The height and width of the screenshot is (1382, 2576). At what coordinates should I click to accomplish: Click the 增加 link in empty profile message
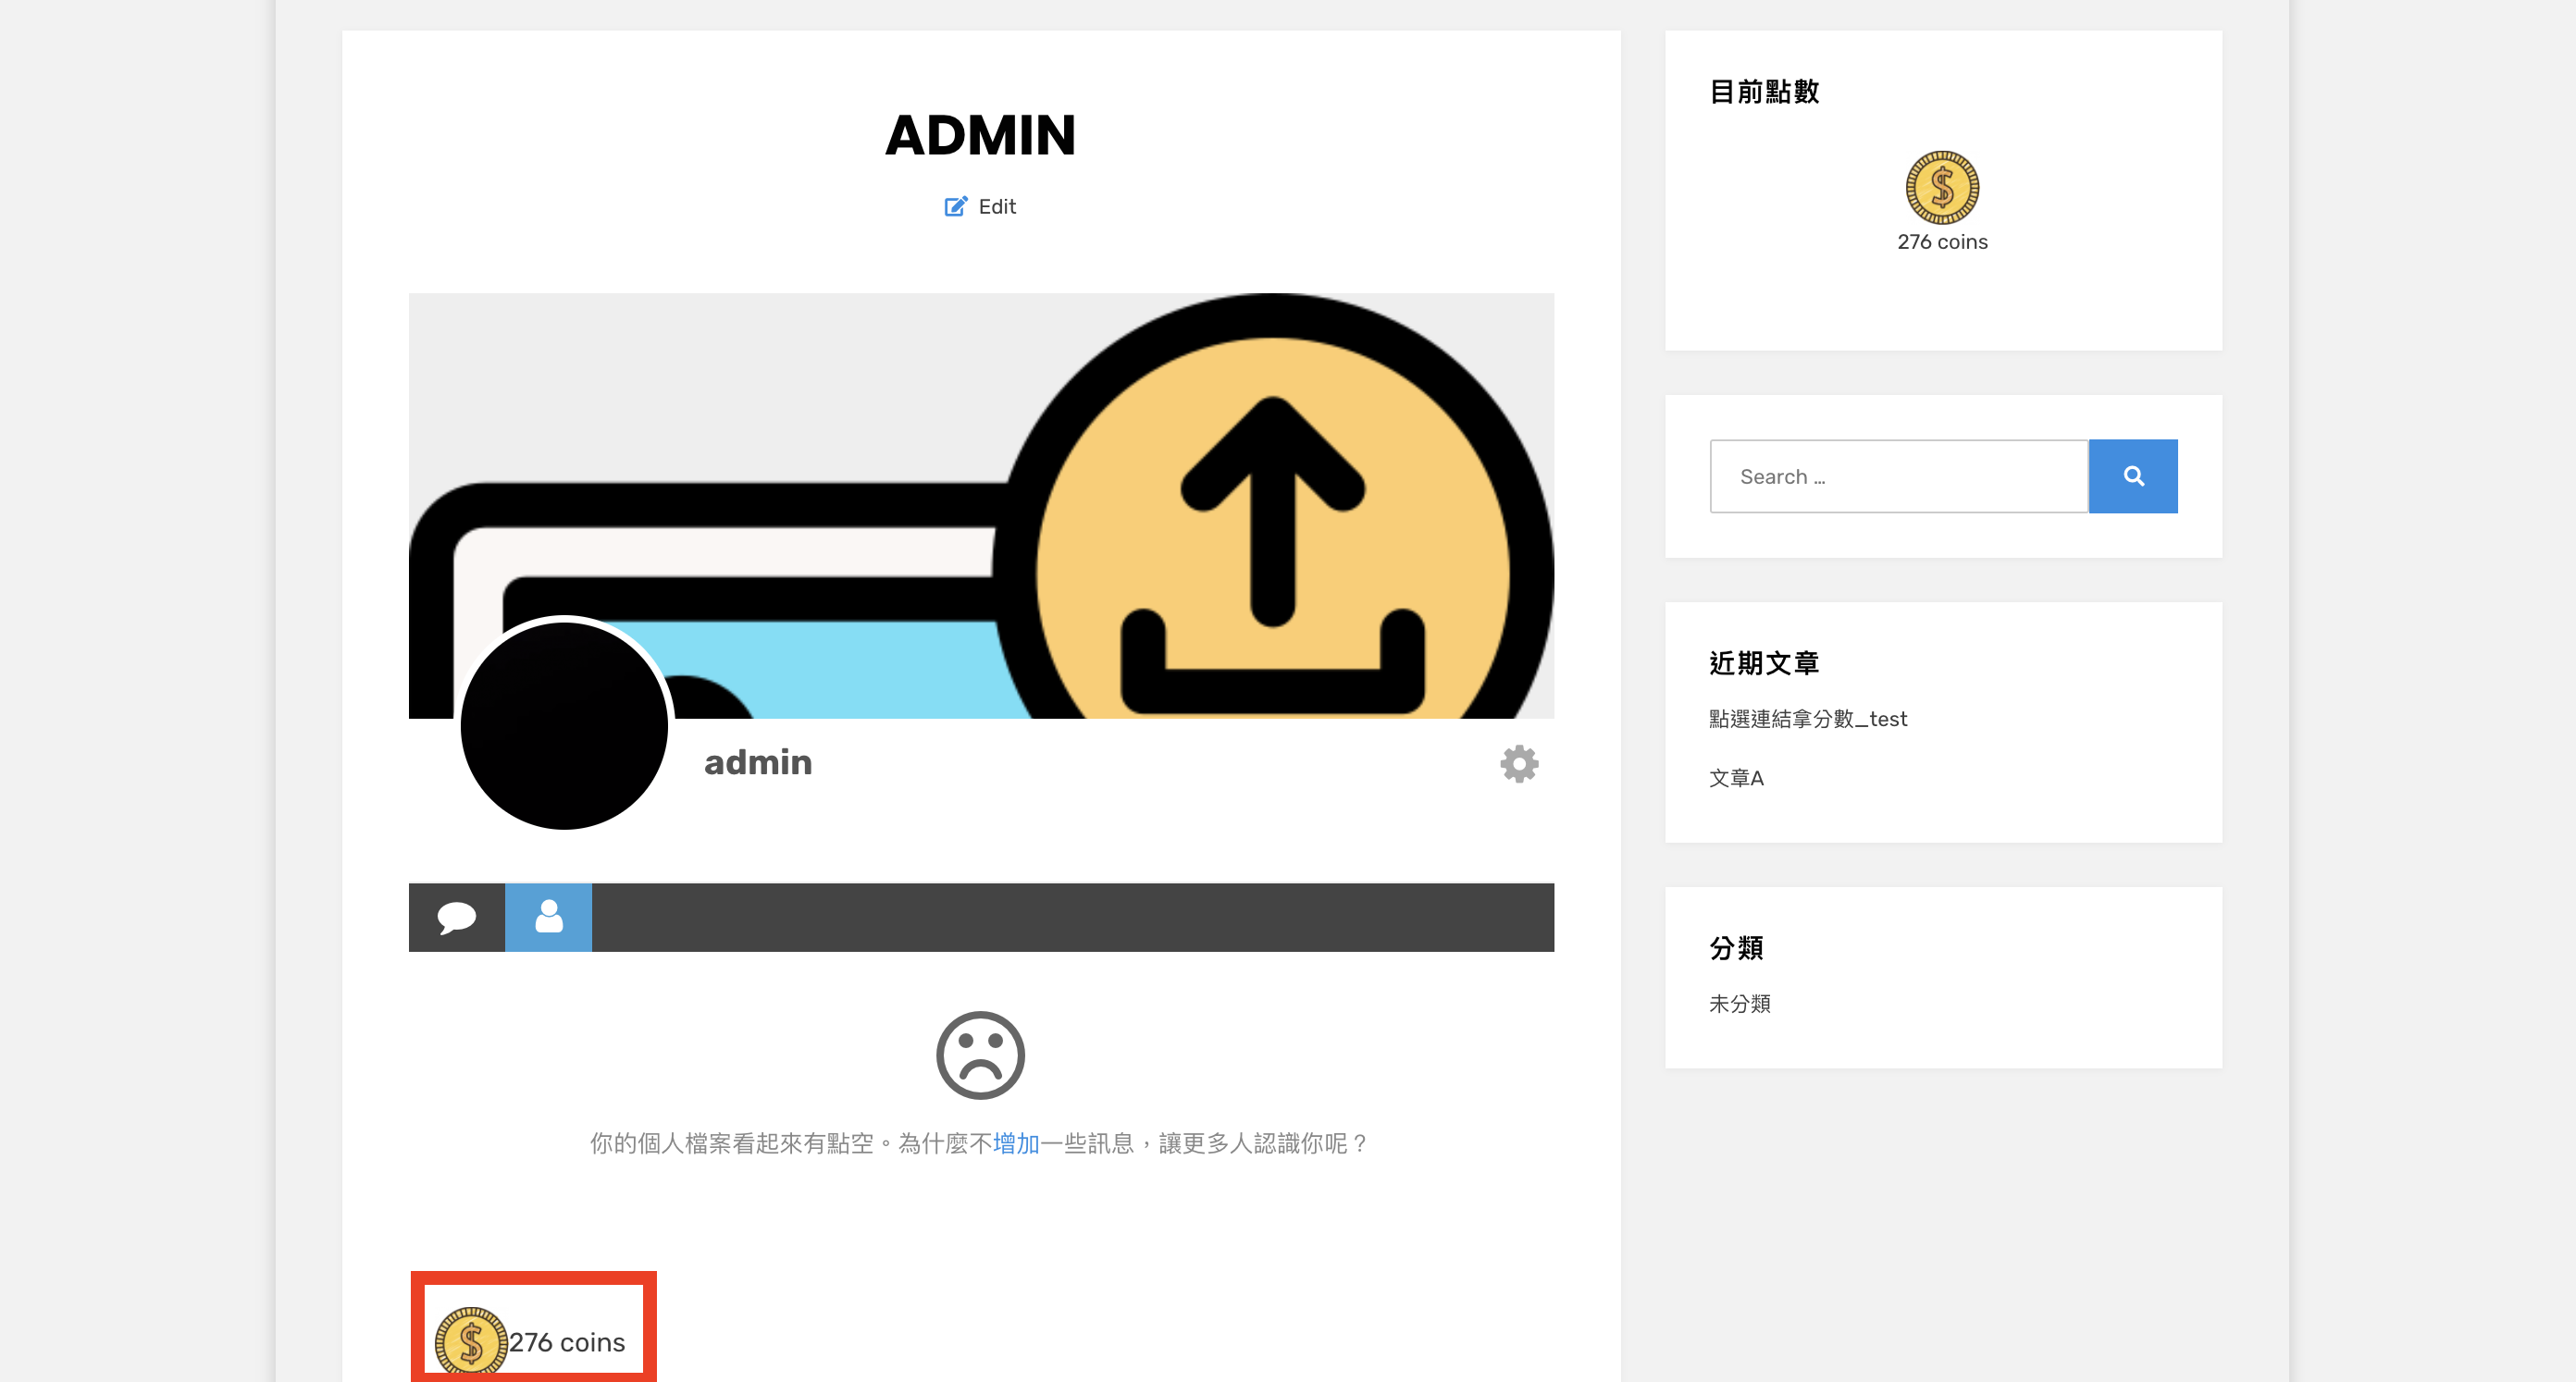[1015, 1143]
